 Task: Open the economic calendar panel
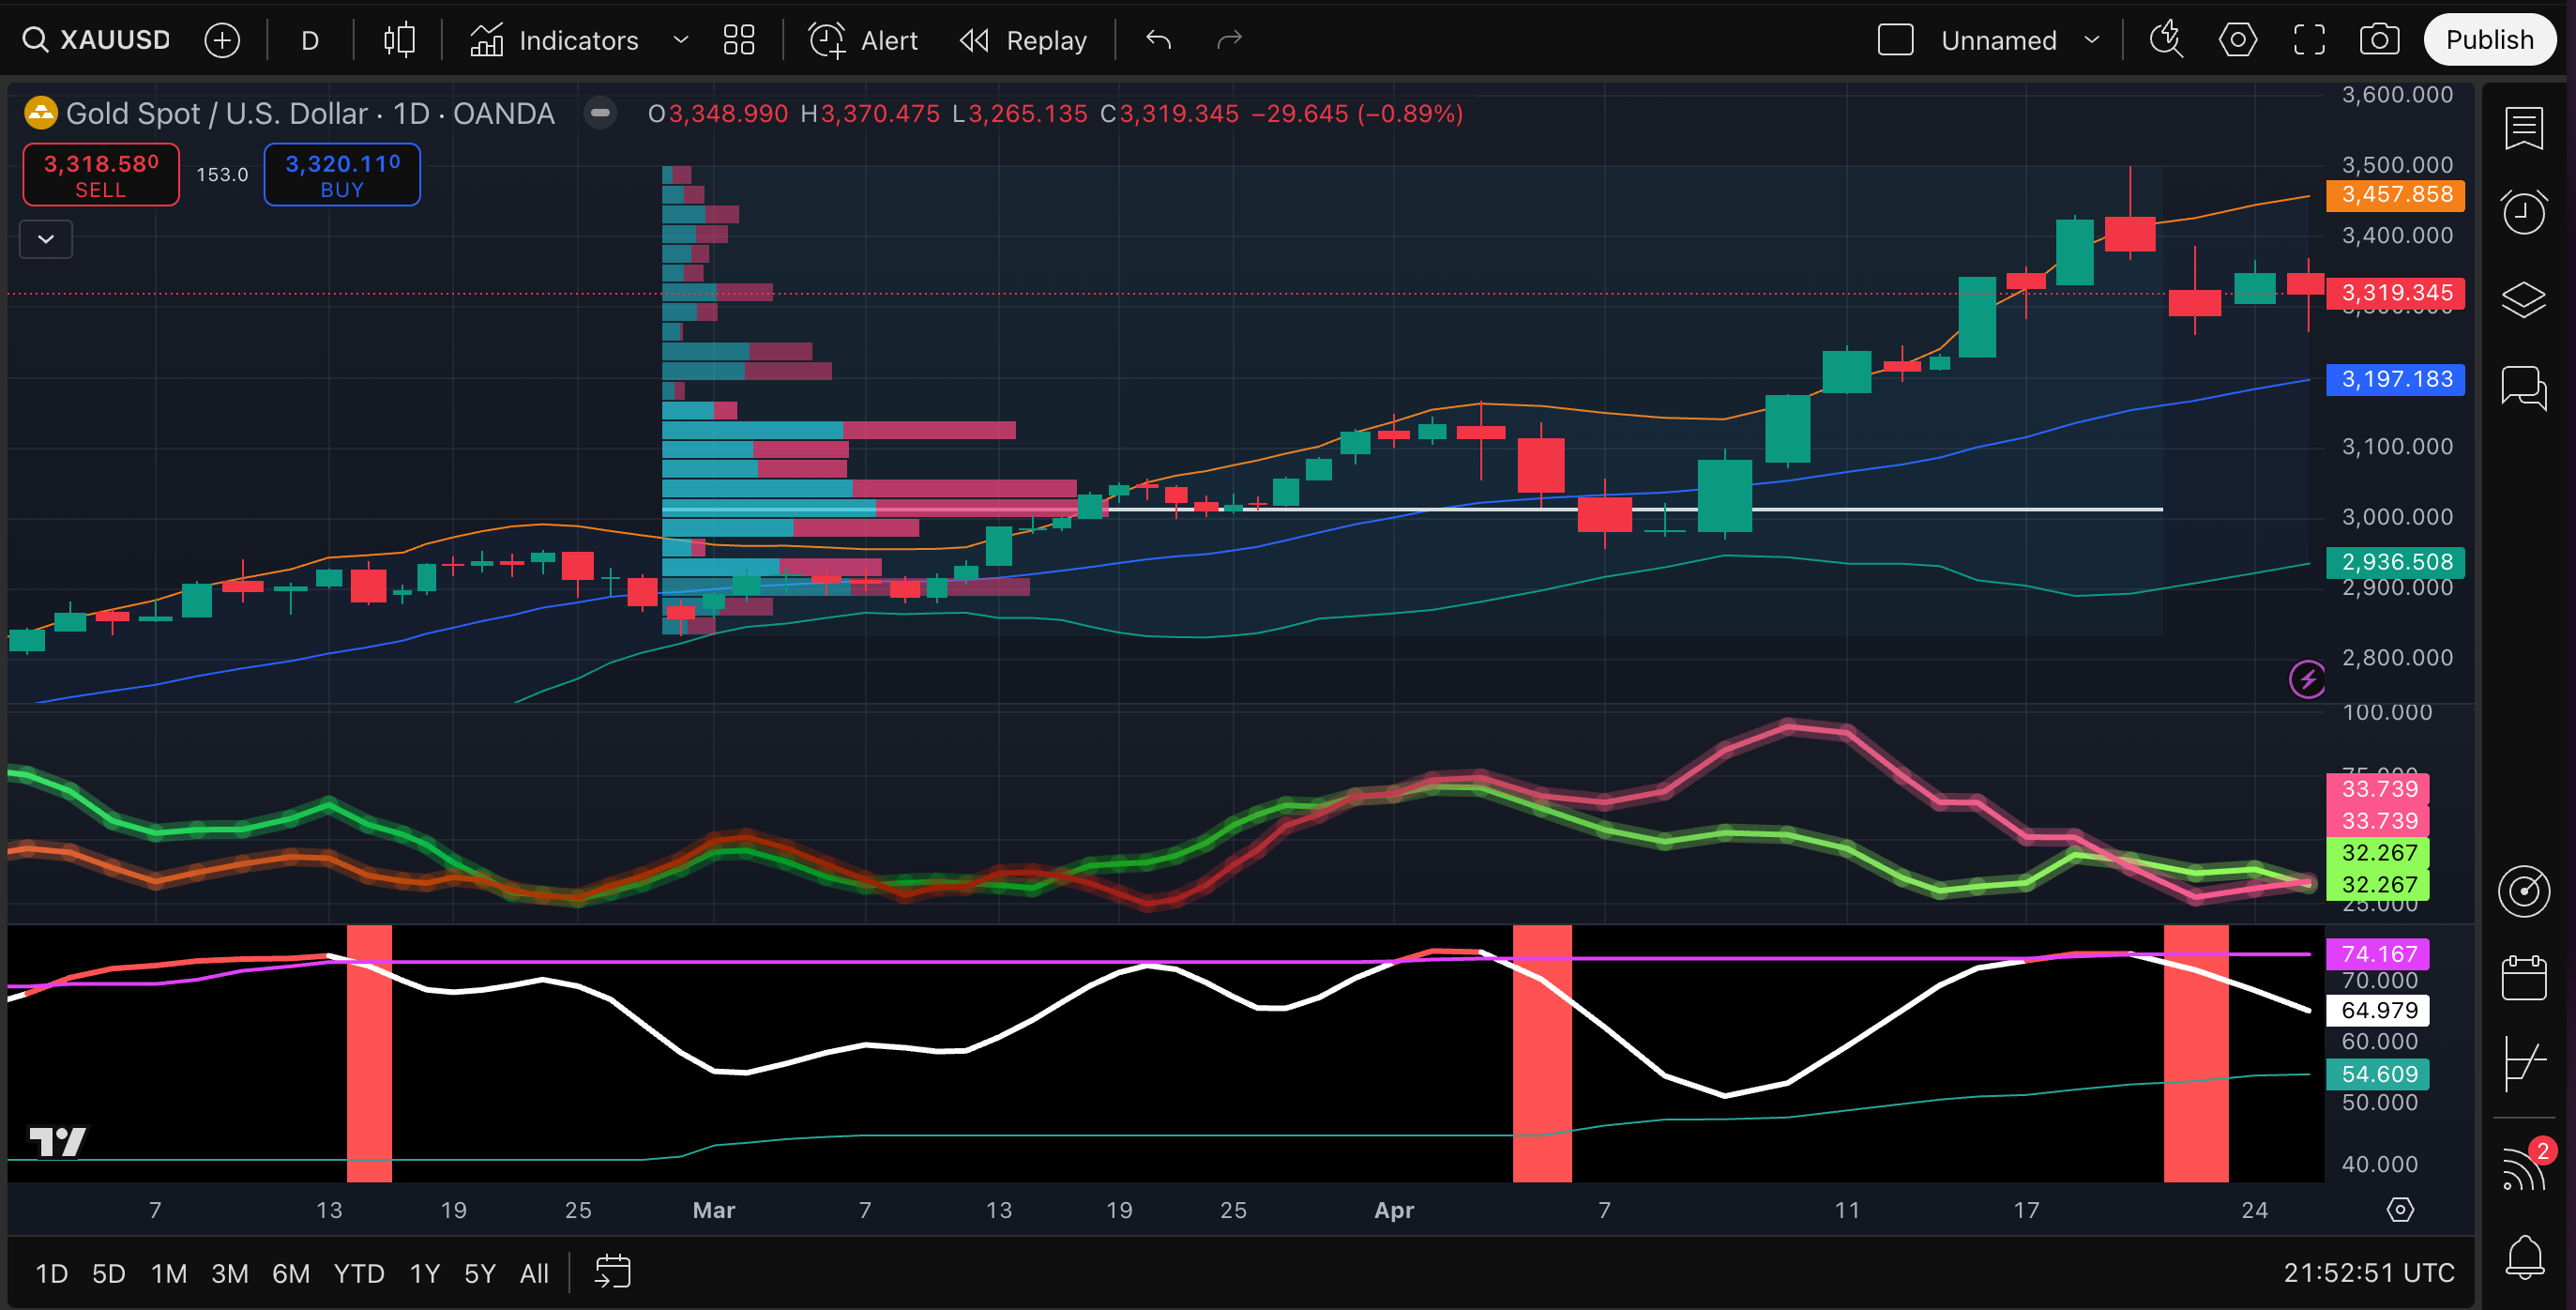click(2524, 977)
